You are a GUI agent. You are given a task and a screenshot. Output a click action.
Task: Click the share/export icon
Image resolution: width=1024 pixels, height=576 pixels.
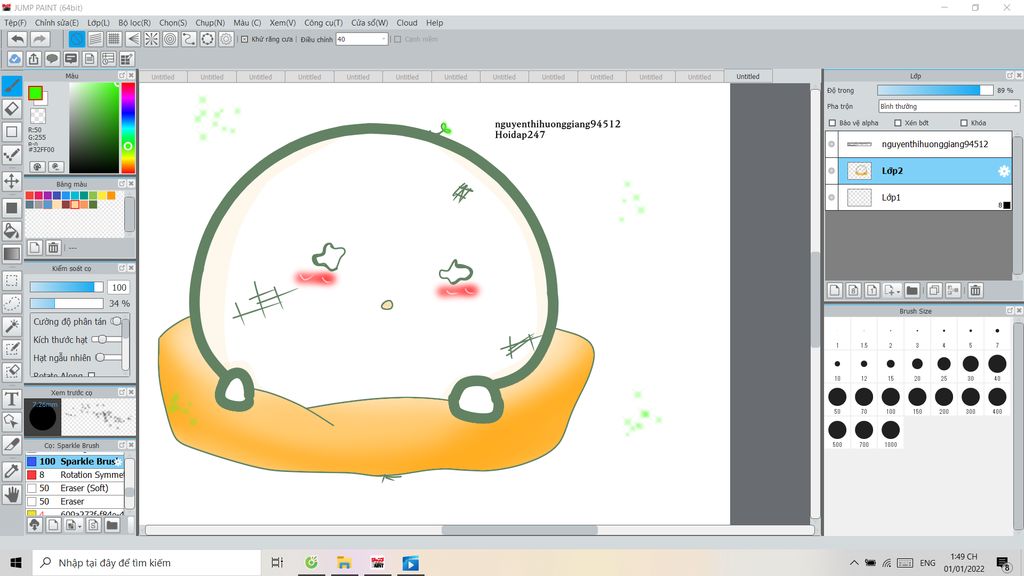click(33, 59)
